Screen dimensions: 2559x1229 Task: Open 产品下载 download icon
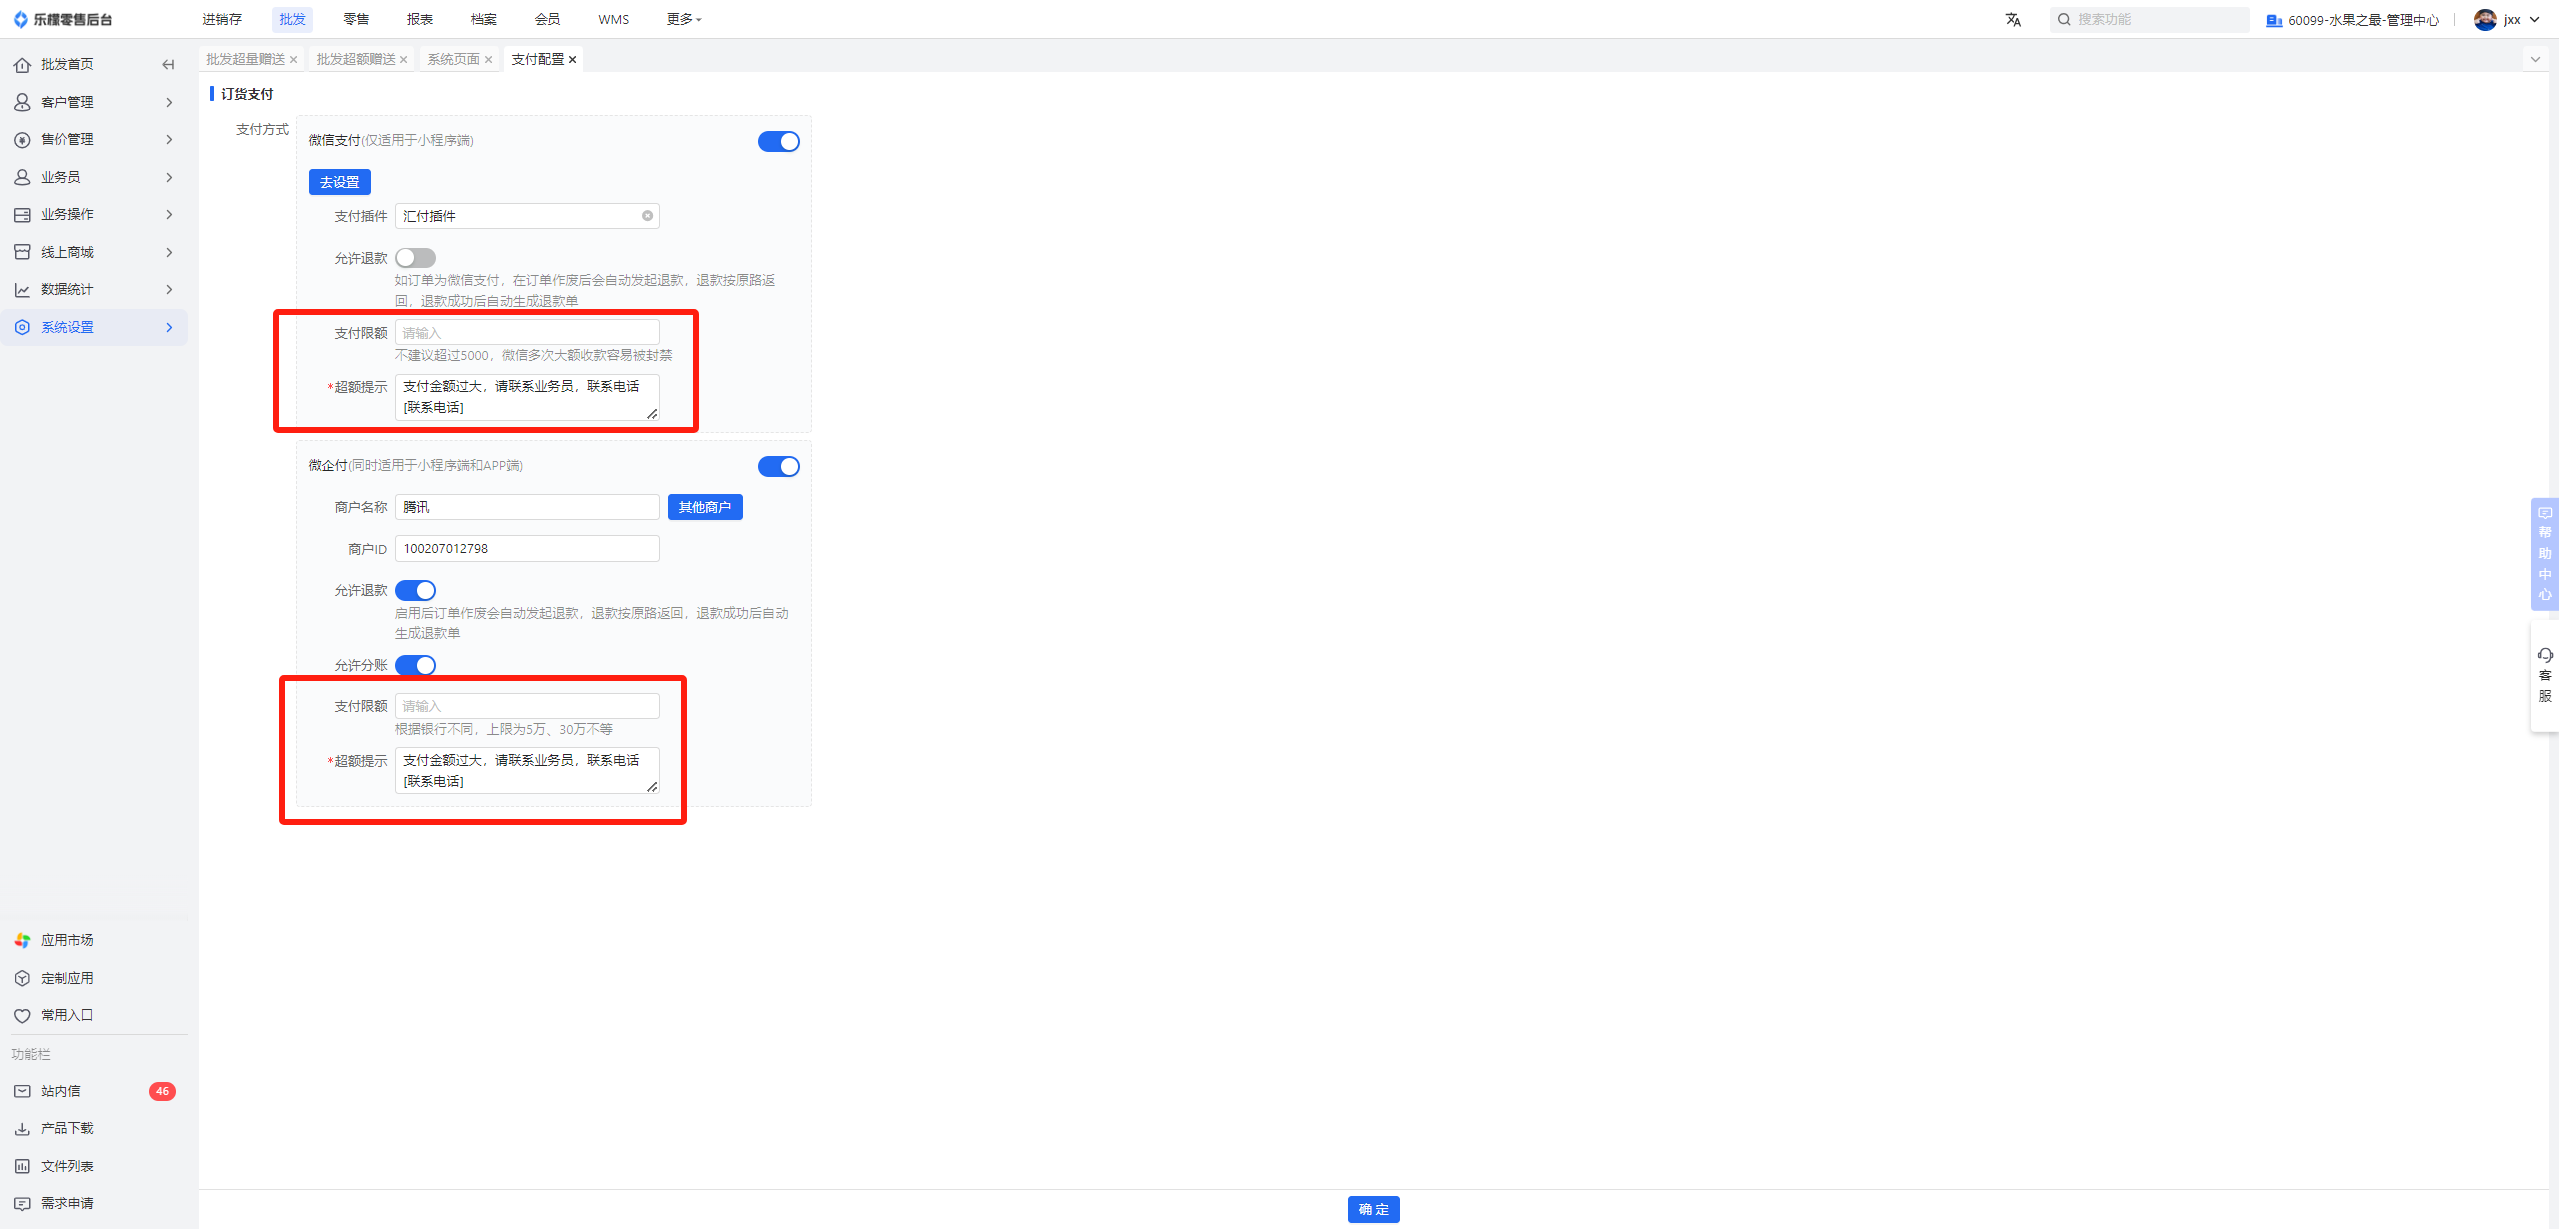coord(22,1128)
